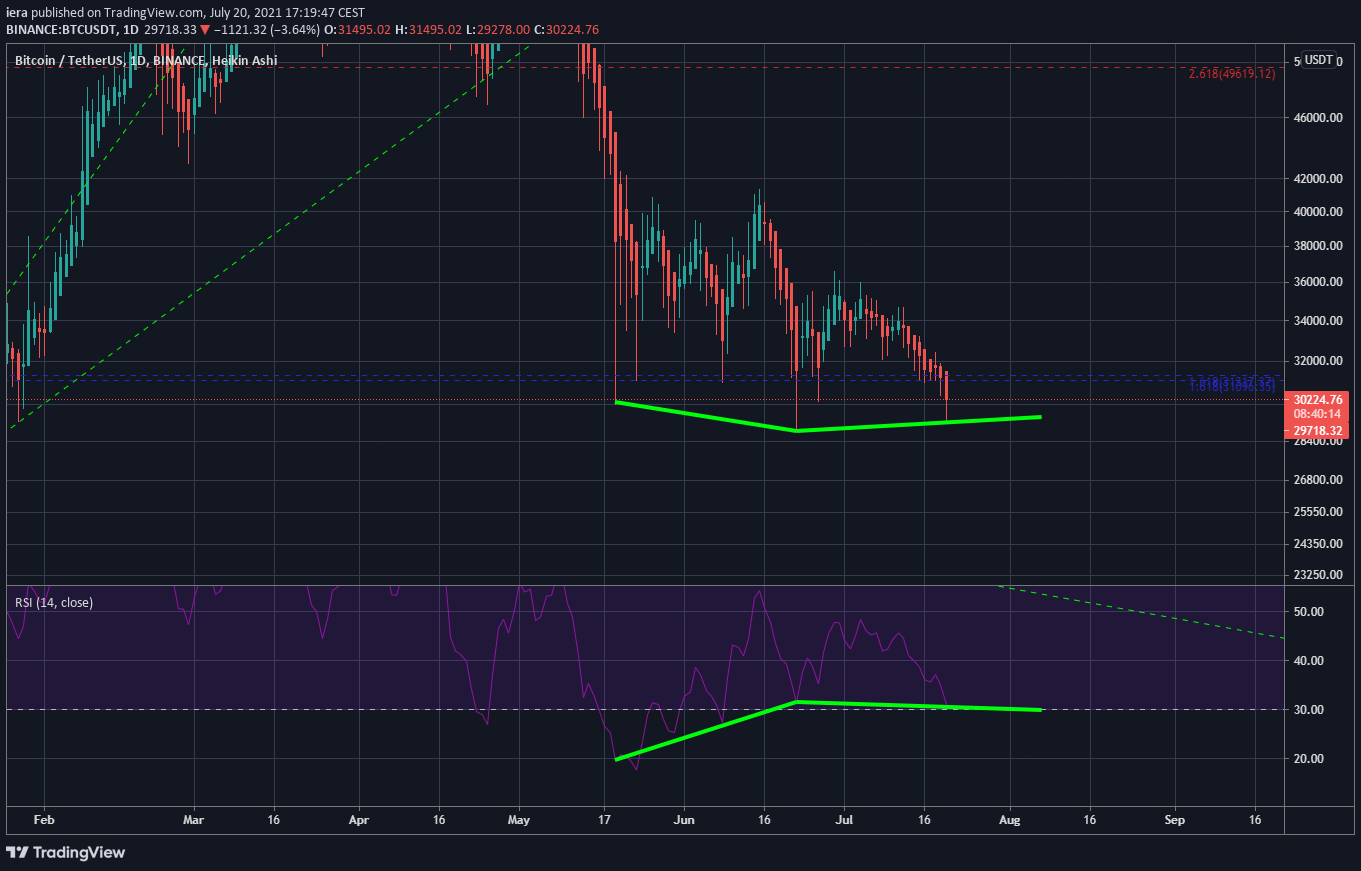Select the 'Bitcoin / TetherUS, 1D, BINANCE, Heikin Ashi' legend
1361x871 pixels.
click(146, 61)
